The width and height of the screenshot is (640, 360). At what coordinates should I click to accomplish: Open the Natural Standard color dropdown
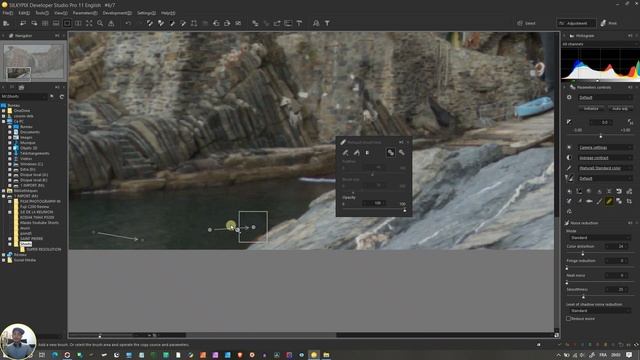[x=605, y=168]
